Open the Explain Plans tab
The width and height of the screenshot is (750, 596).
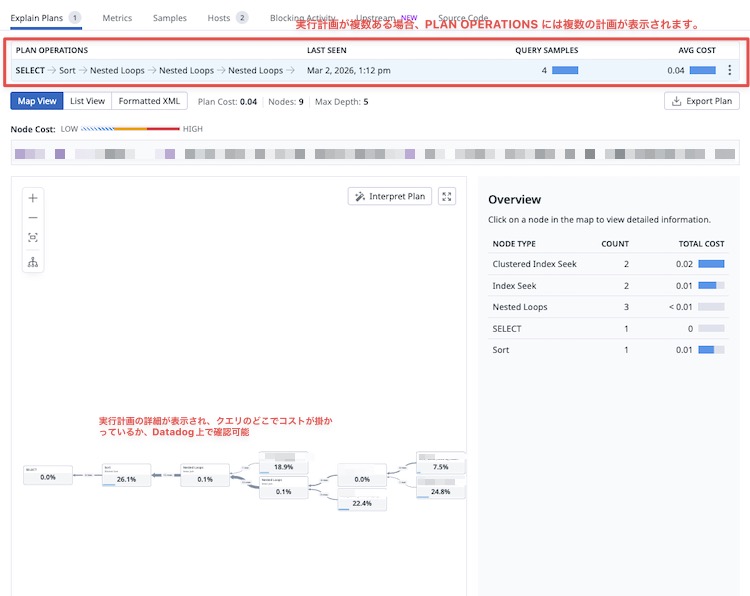tap(45, 18)
